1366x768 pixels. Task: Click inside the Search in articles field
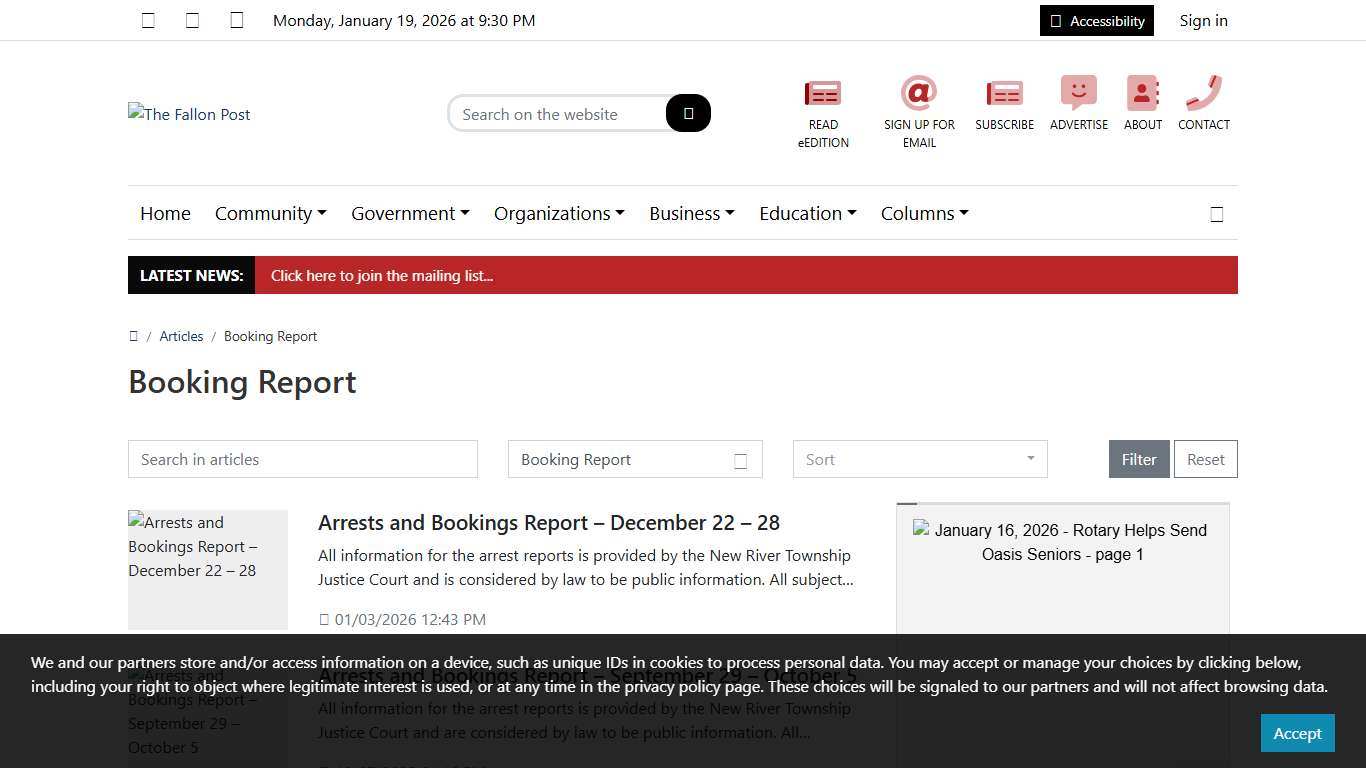pos(302,459)
